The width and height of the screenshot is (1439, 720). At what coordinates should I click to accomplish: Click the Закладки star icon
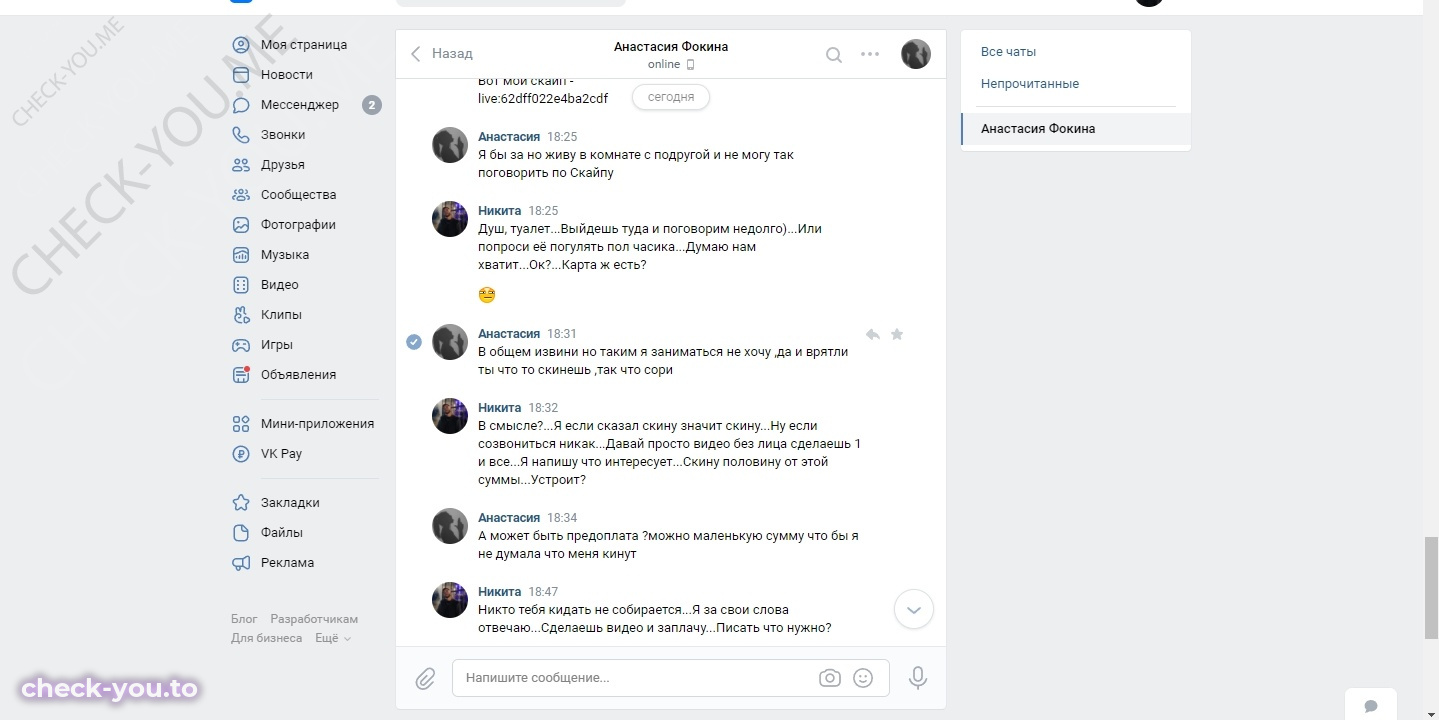point(241,503)
